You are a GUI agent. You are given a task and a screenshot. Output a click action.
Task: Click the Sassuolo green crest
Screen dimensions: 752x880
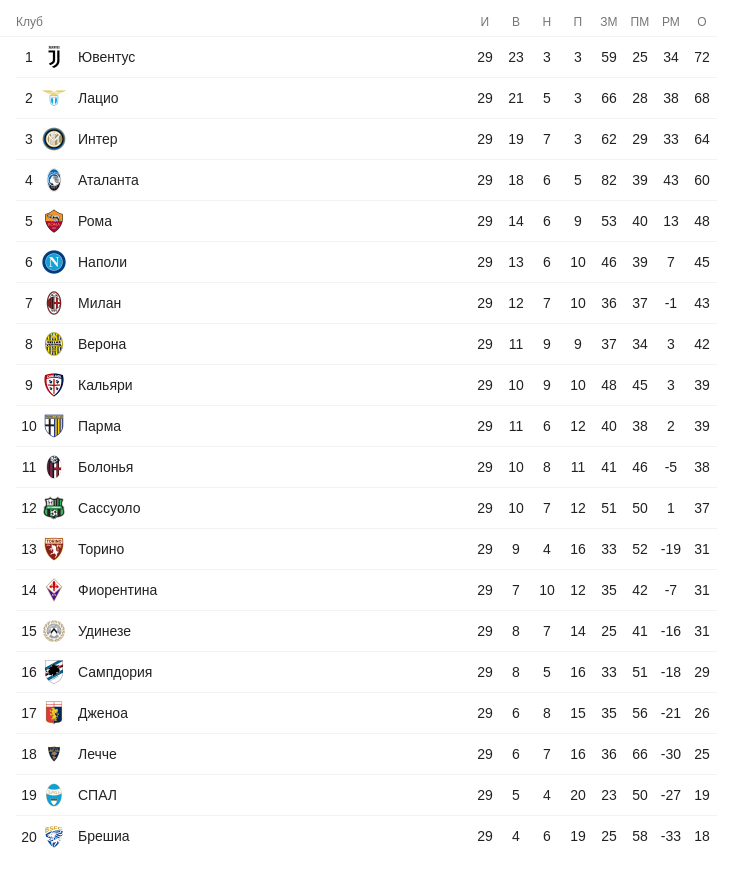pos(54,508)
